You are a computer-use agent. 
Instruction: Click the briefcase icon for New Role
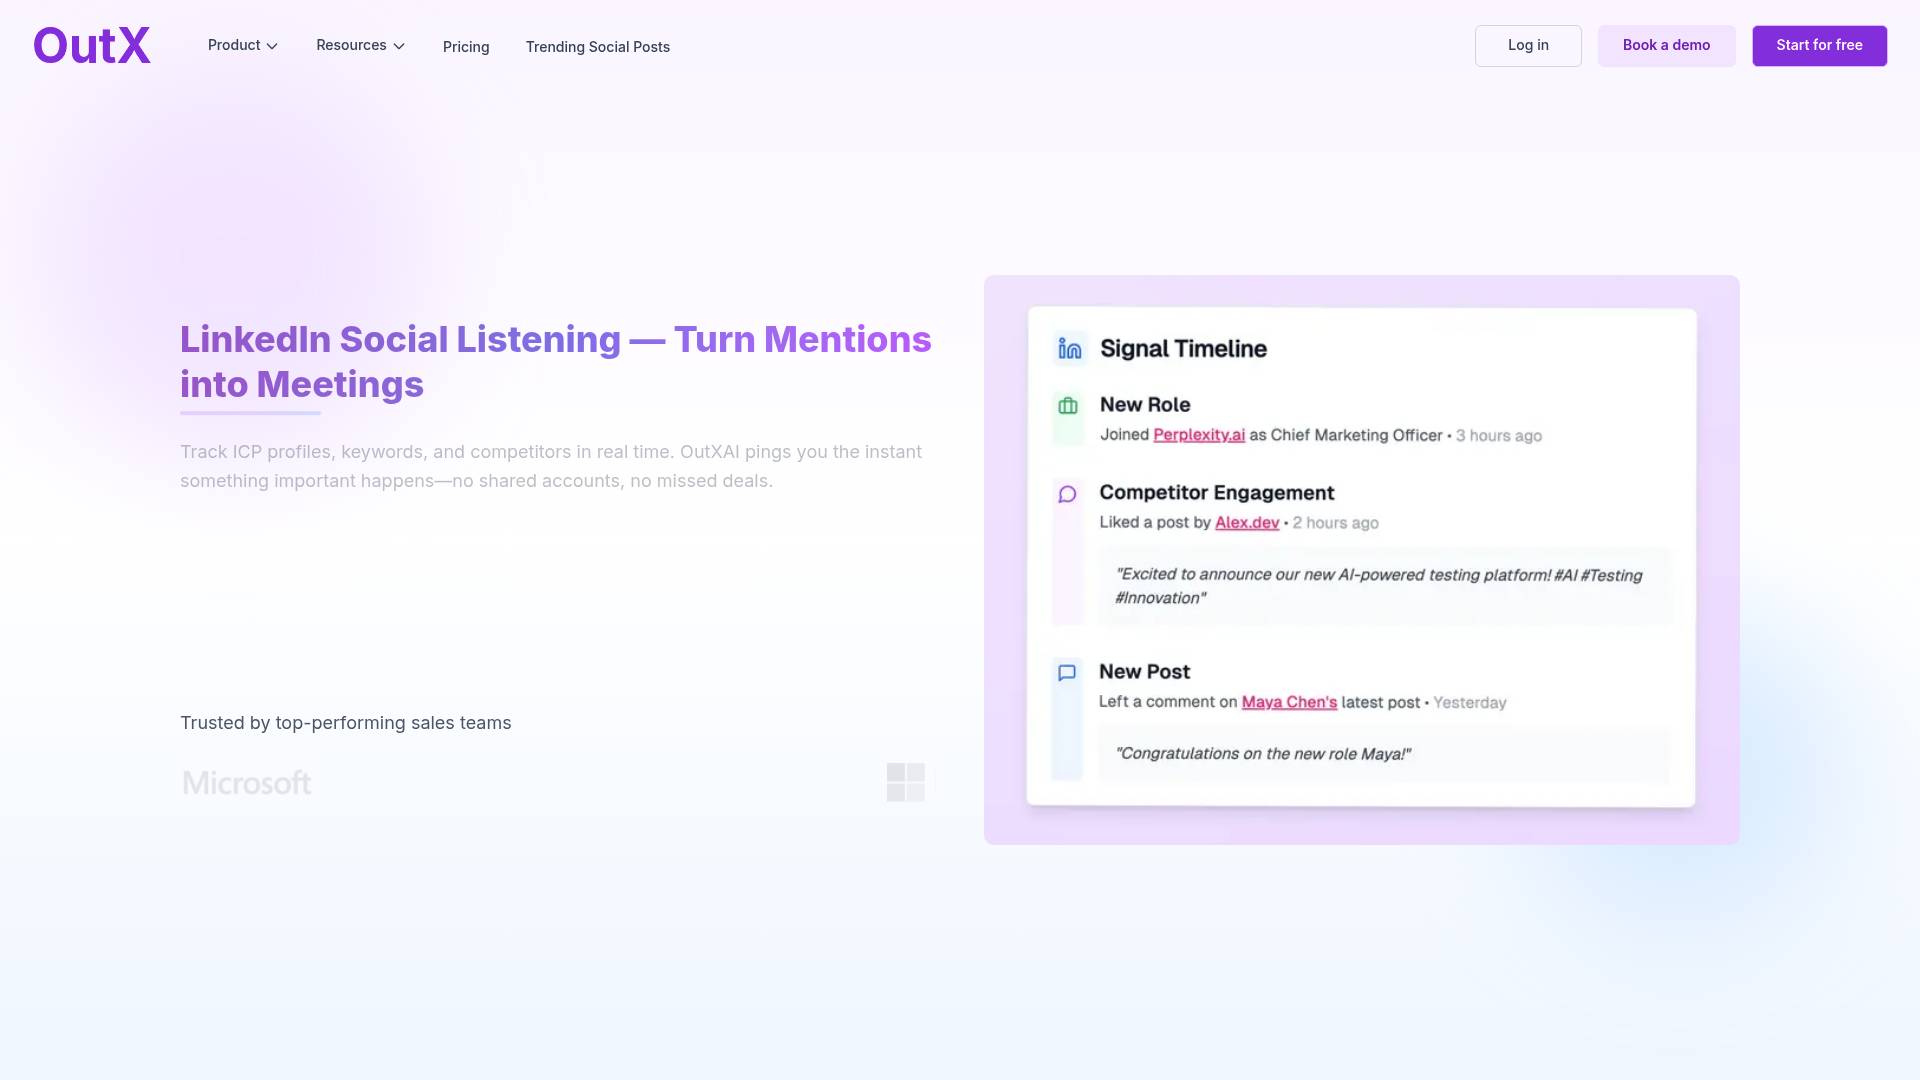coord(1068,406)
